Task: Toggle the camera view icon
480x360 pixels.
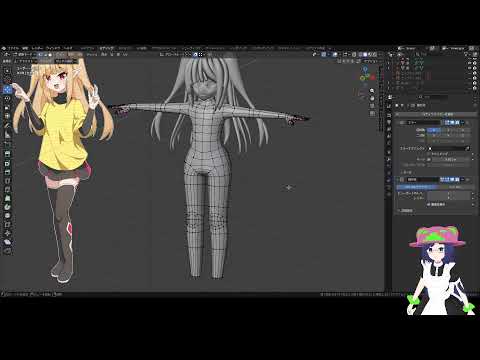Action: click(372, 106)
